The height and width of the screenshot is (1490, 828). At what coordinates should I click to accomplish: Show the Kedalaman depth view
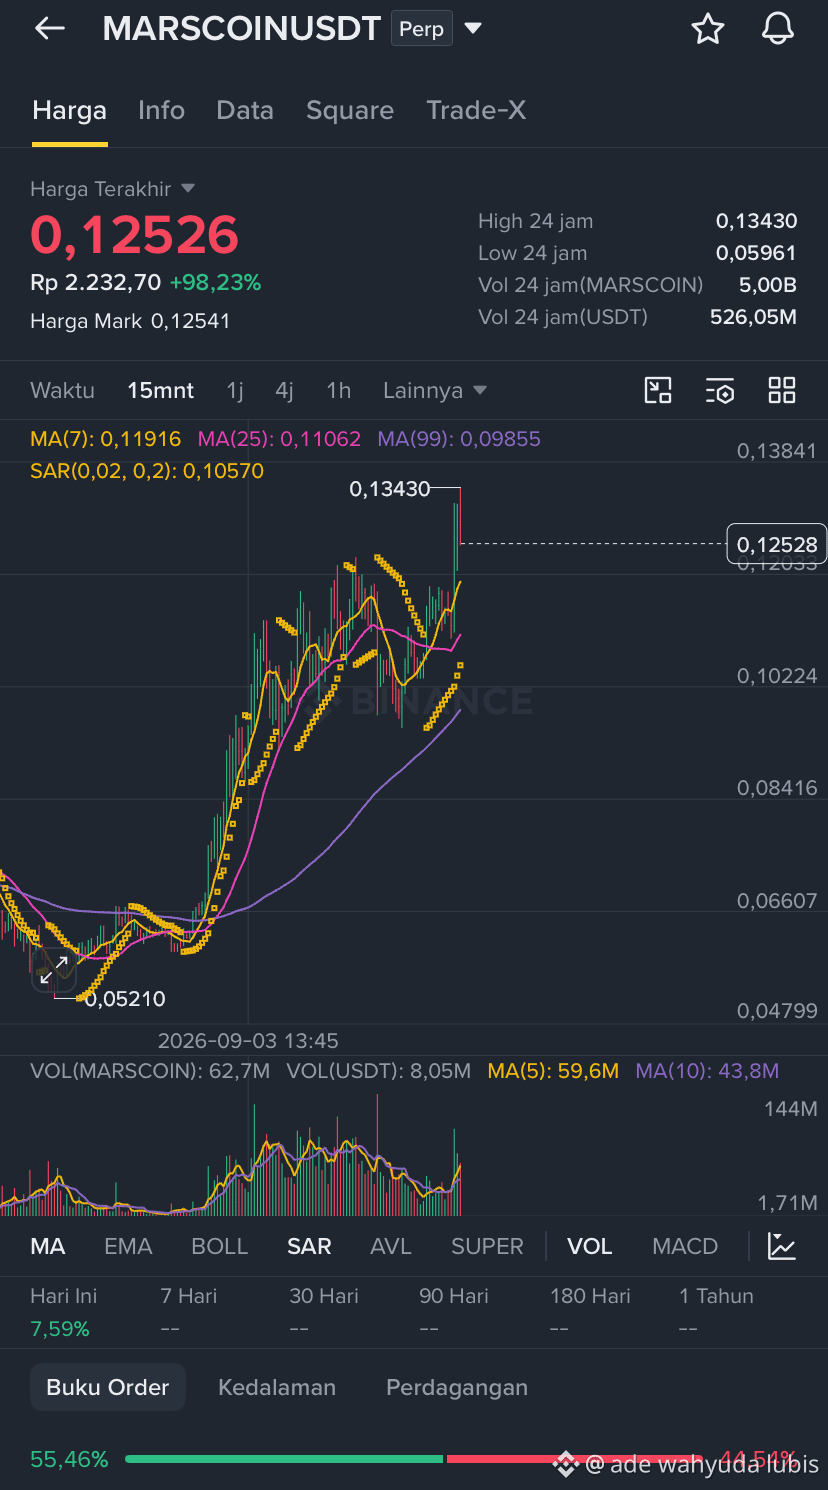(277, 1387)
